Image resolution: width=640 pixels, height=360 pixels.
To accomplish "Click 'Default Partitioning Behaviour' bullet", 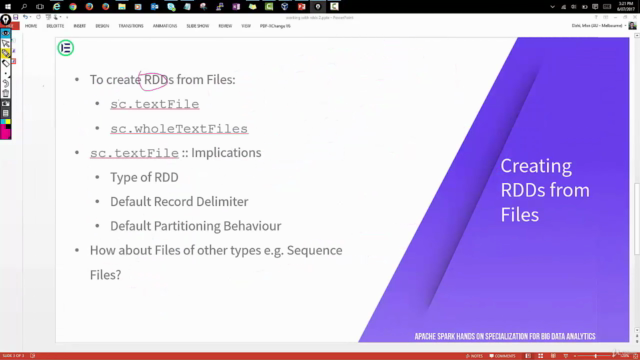I will point(196,226).
